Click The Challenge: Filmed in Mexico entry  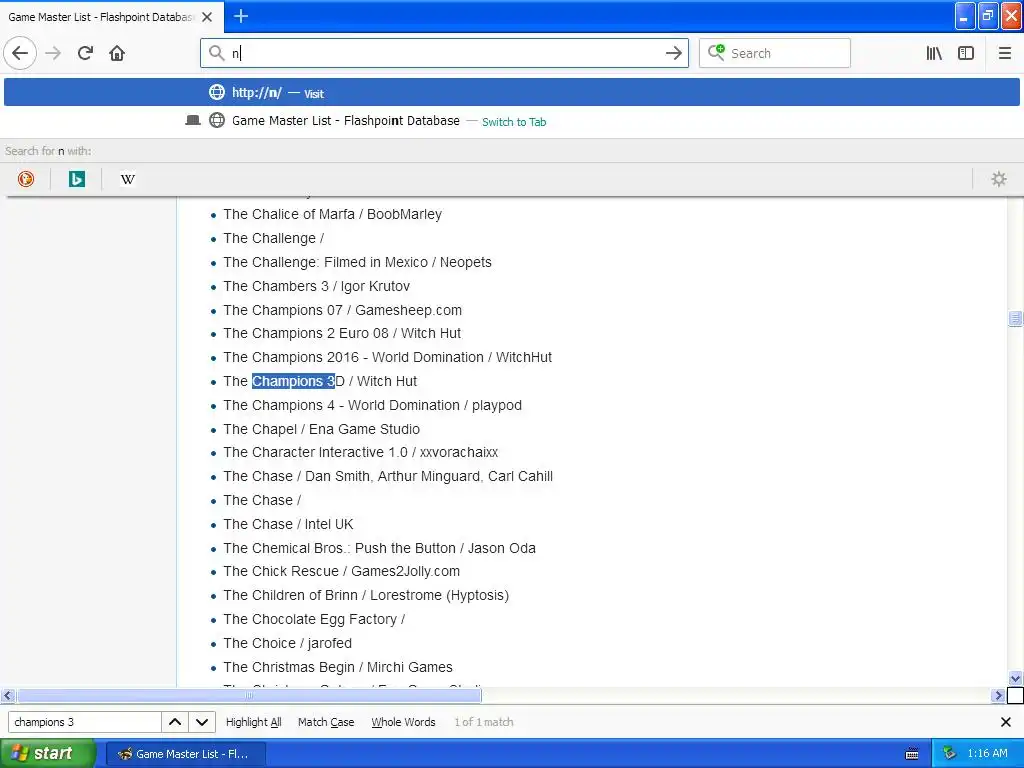357,262
